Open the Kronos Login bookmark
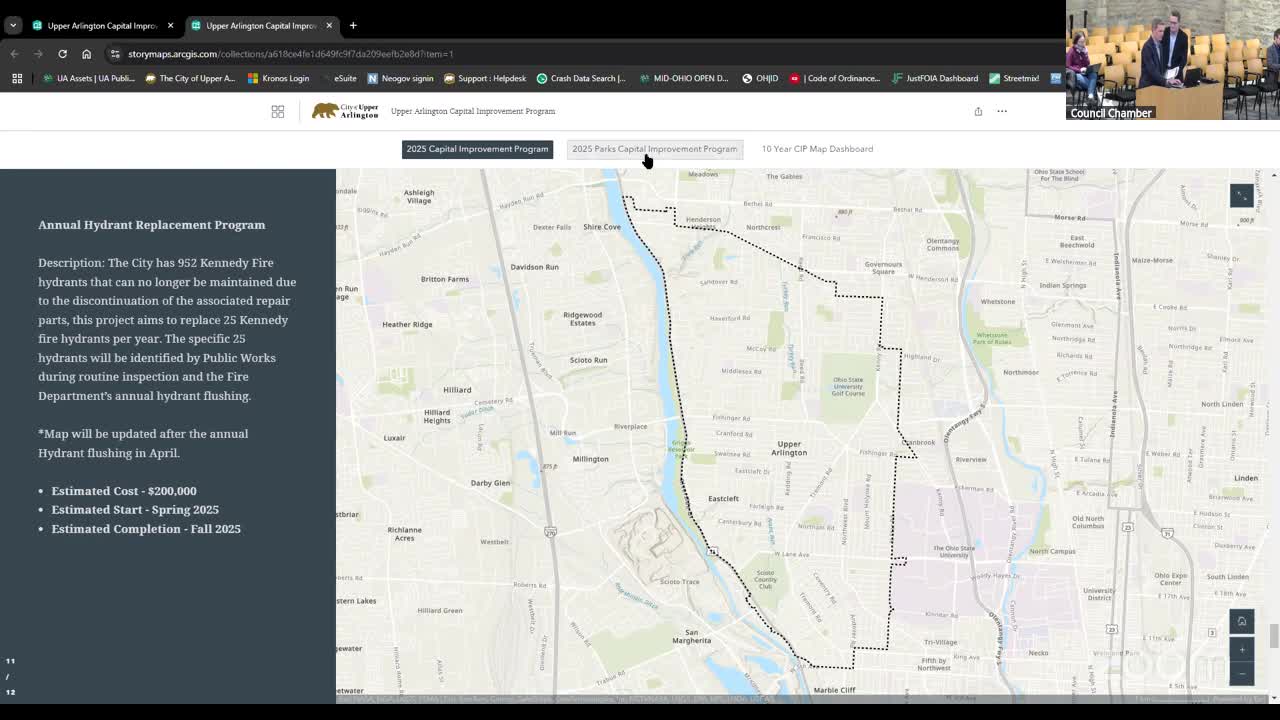 (x=278, y=78)
